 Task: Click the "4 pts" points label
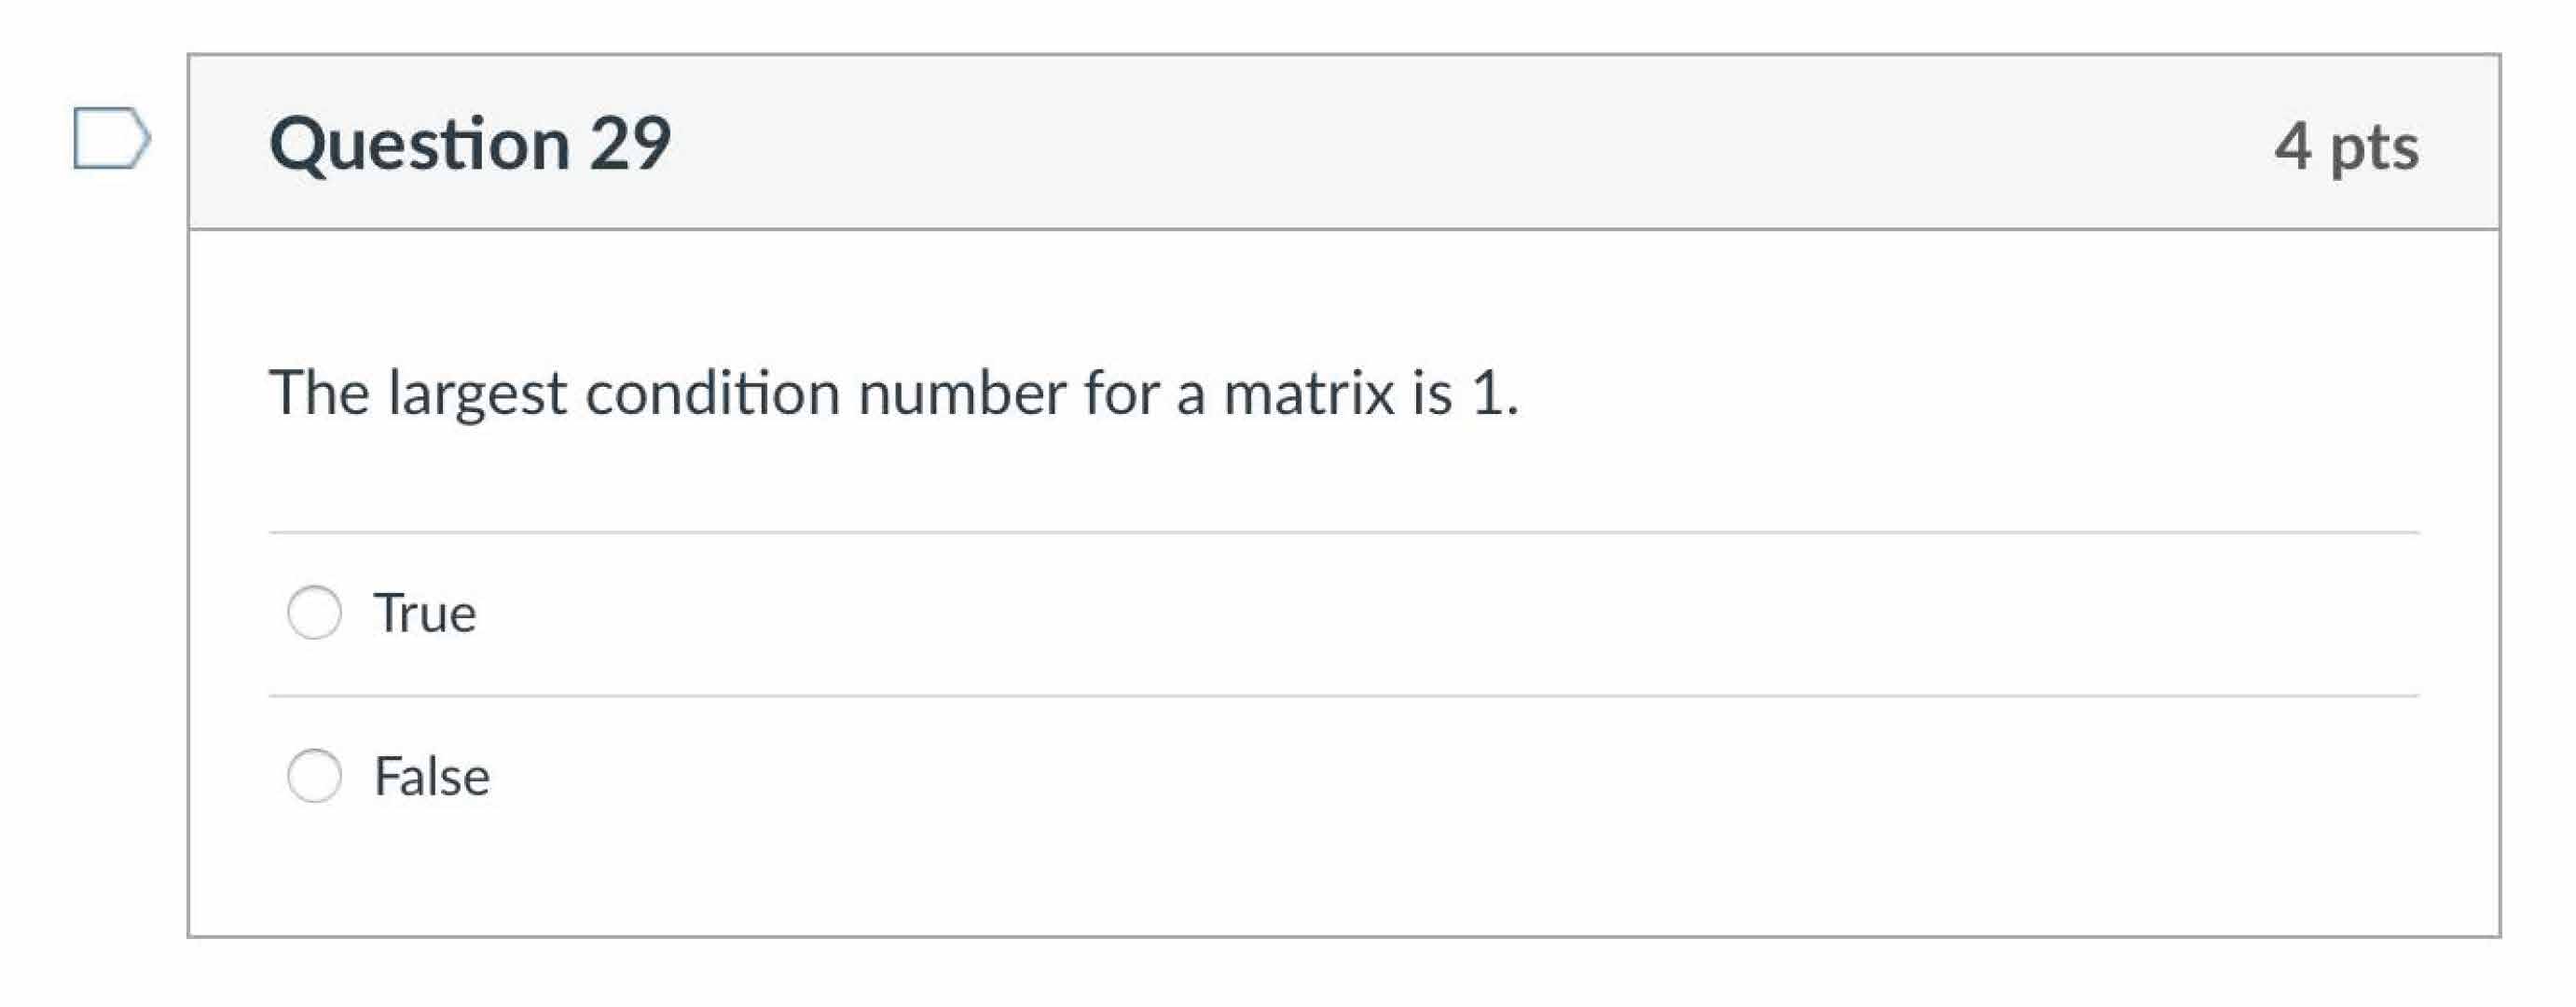point(2345,147)
